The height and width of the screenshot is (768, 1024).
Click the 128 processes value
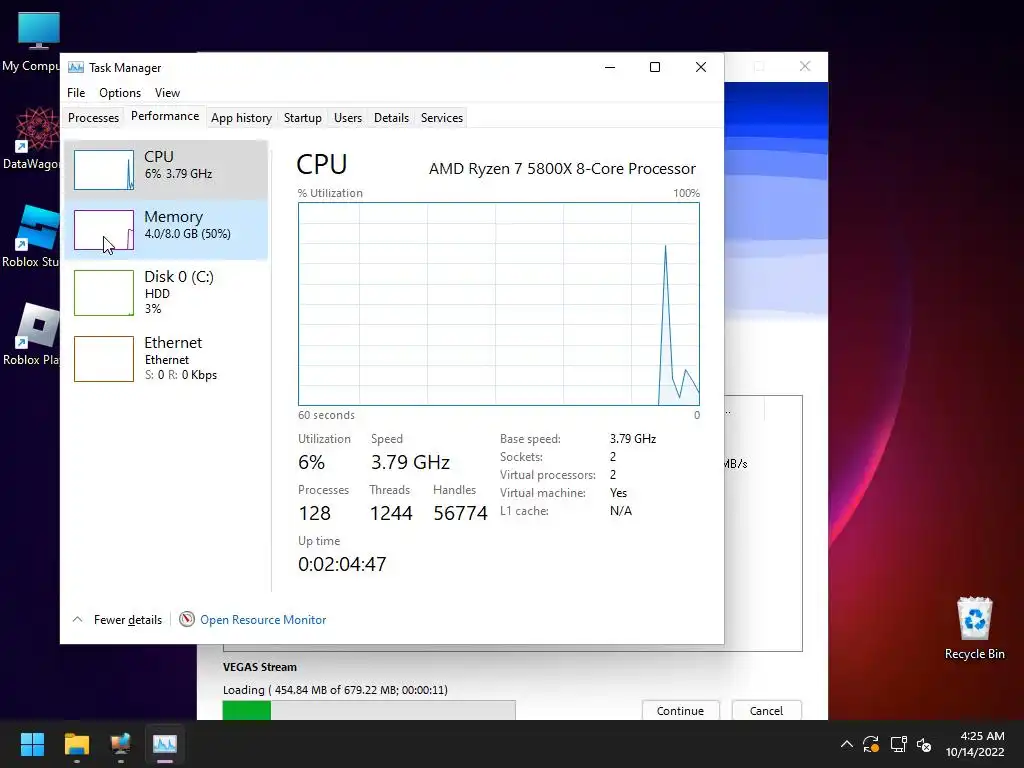314,513
